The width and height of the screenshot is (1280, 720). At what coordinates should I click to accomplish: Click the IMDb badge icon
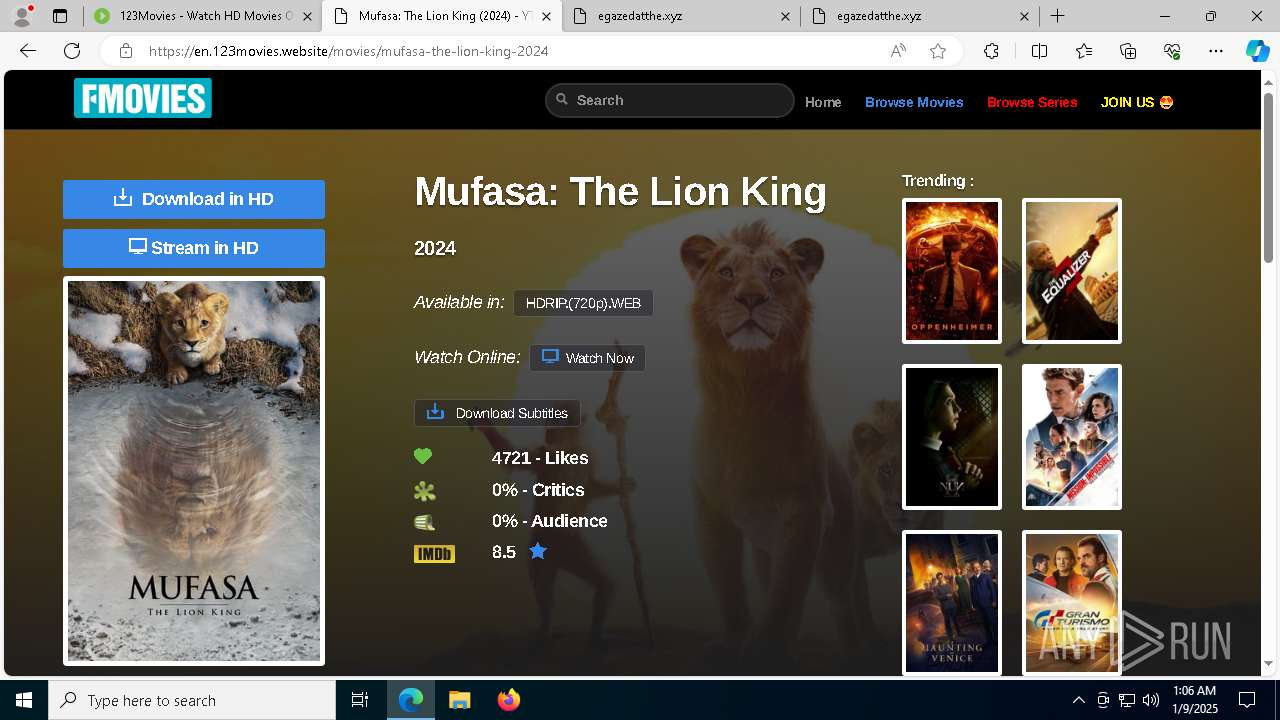pyautogui.click(x=434, y=553)
